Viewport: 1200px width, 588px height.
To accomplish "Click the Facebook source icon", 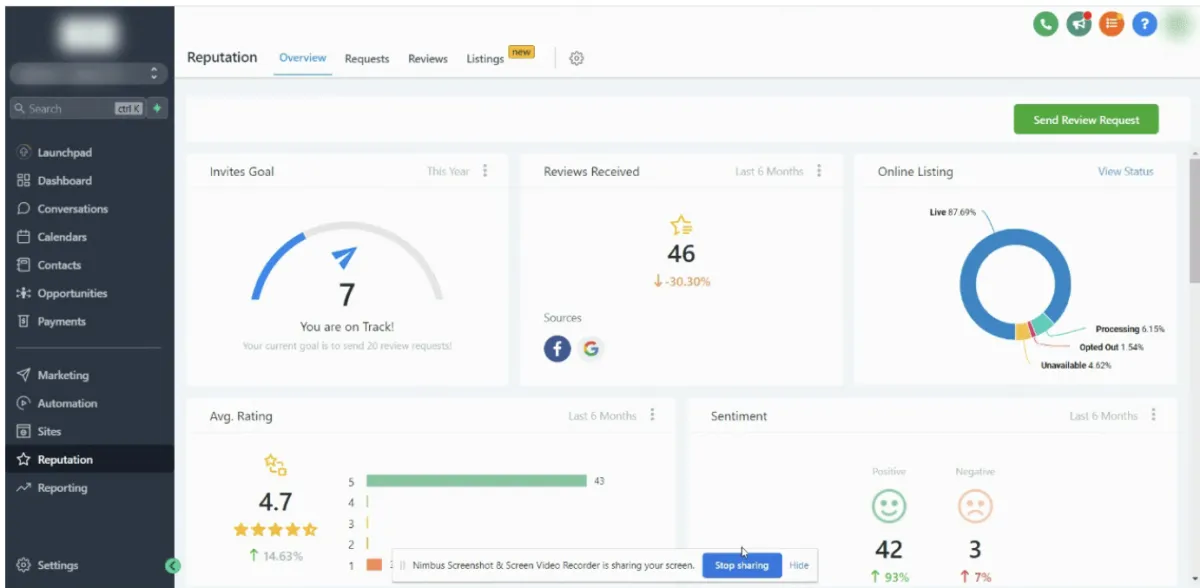I will point(557,348).
